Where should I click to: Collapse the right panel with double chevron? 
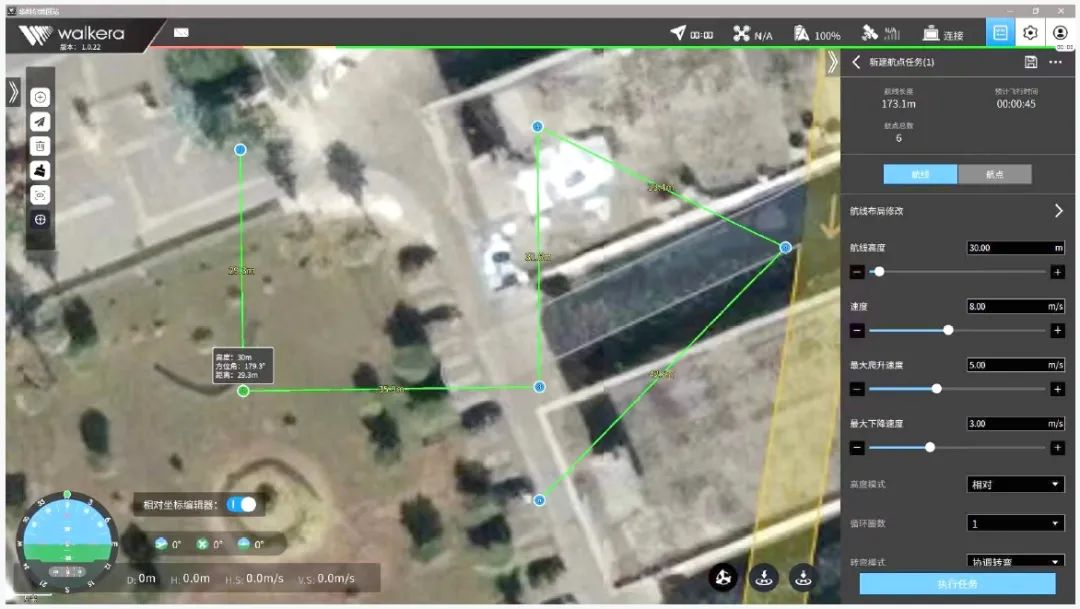(832, 62)
